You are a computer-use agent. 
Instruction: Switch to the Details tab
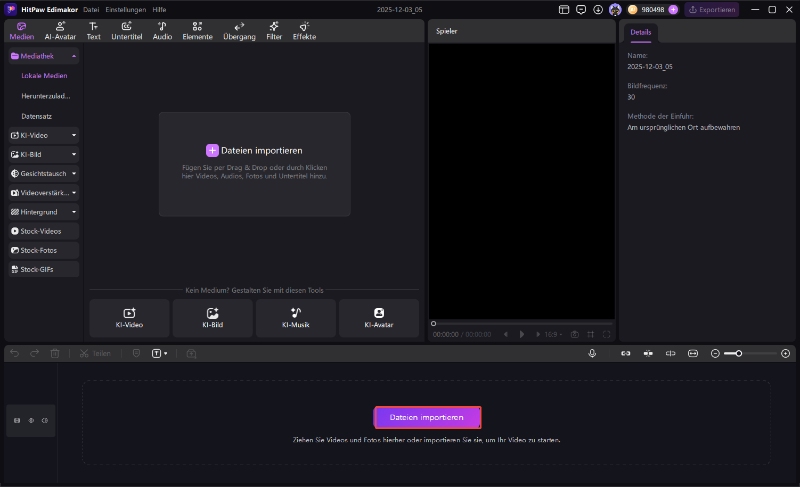tap(641, 32)
